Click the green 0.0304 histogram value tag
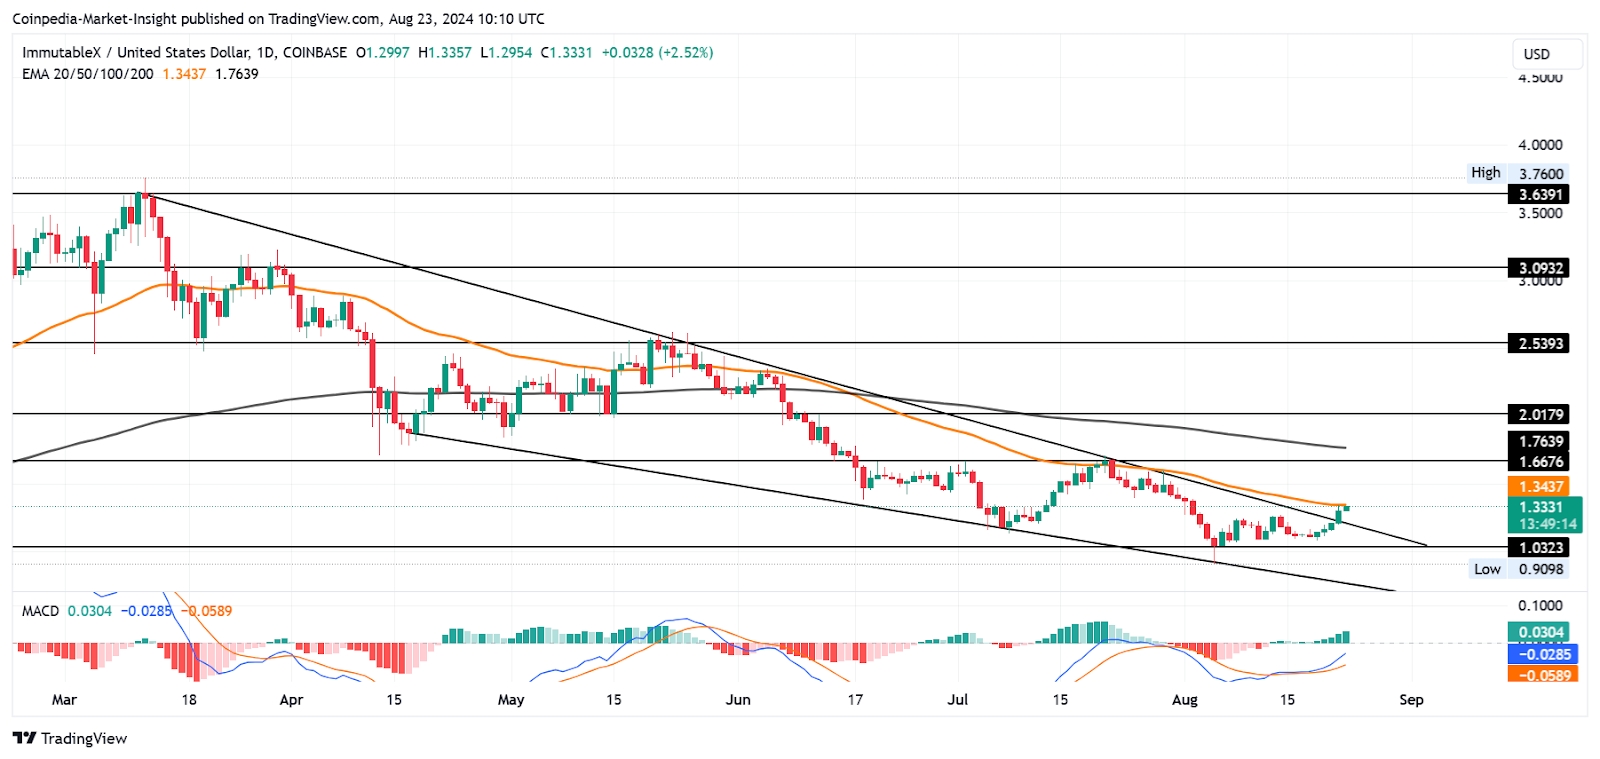The image size is (1600, 759). coord(1540,632)
